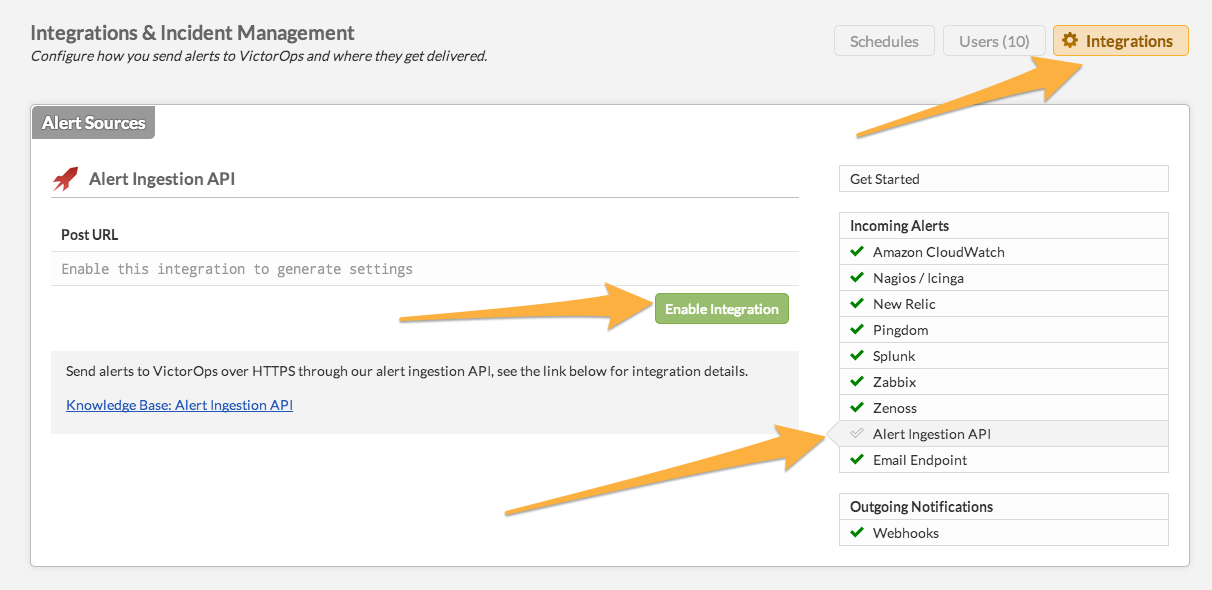Click the gray checkmark next to Alert Ingestion API
The image size is (1212, 590).
[856, 434]
